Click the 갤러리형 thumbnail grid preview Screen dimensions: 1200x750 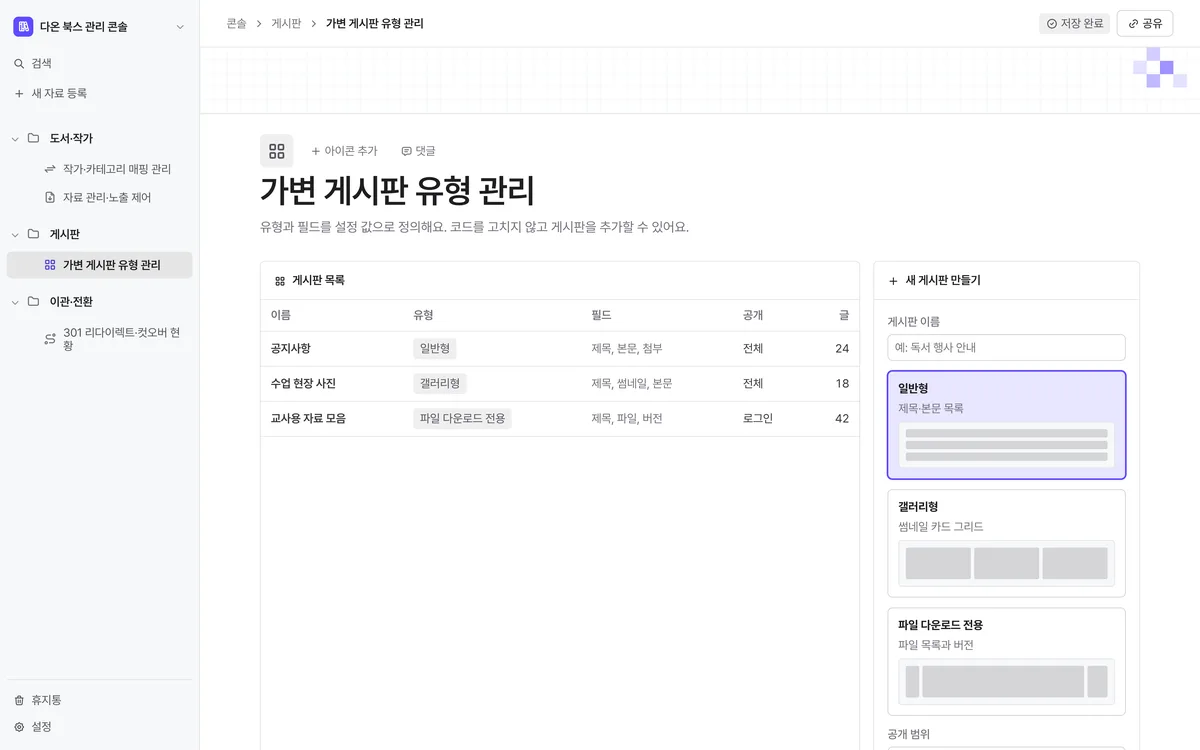(x=1006, y=563)
